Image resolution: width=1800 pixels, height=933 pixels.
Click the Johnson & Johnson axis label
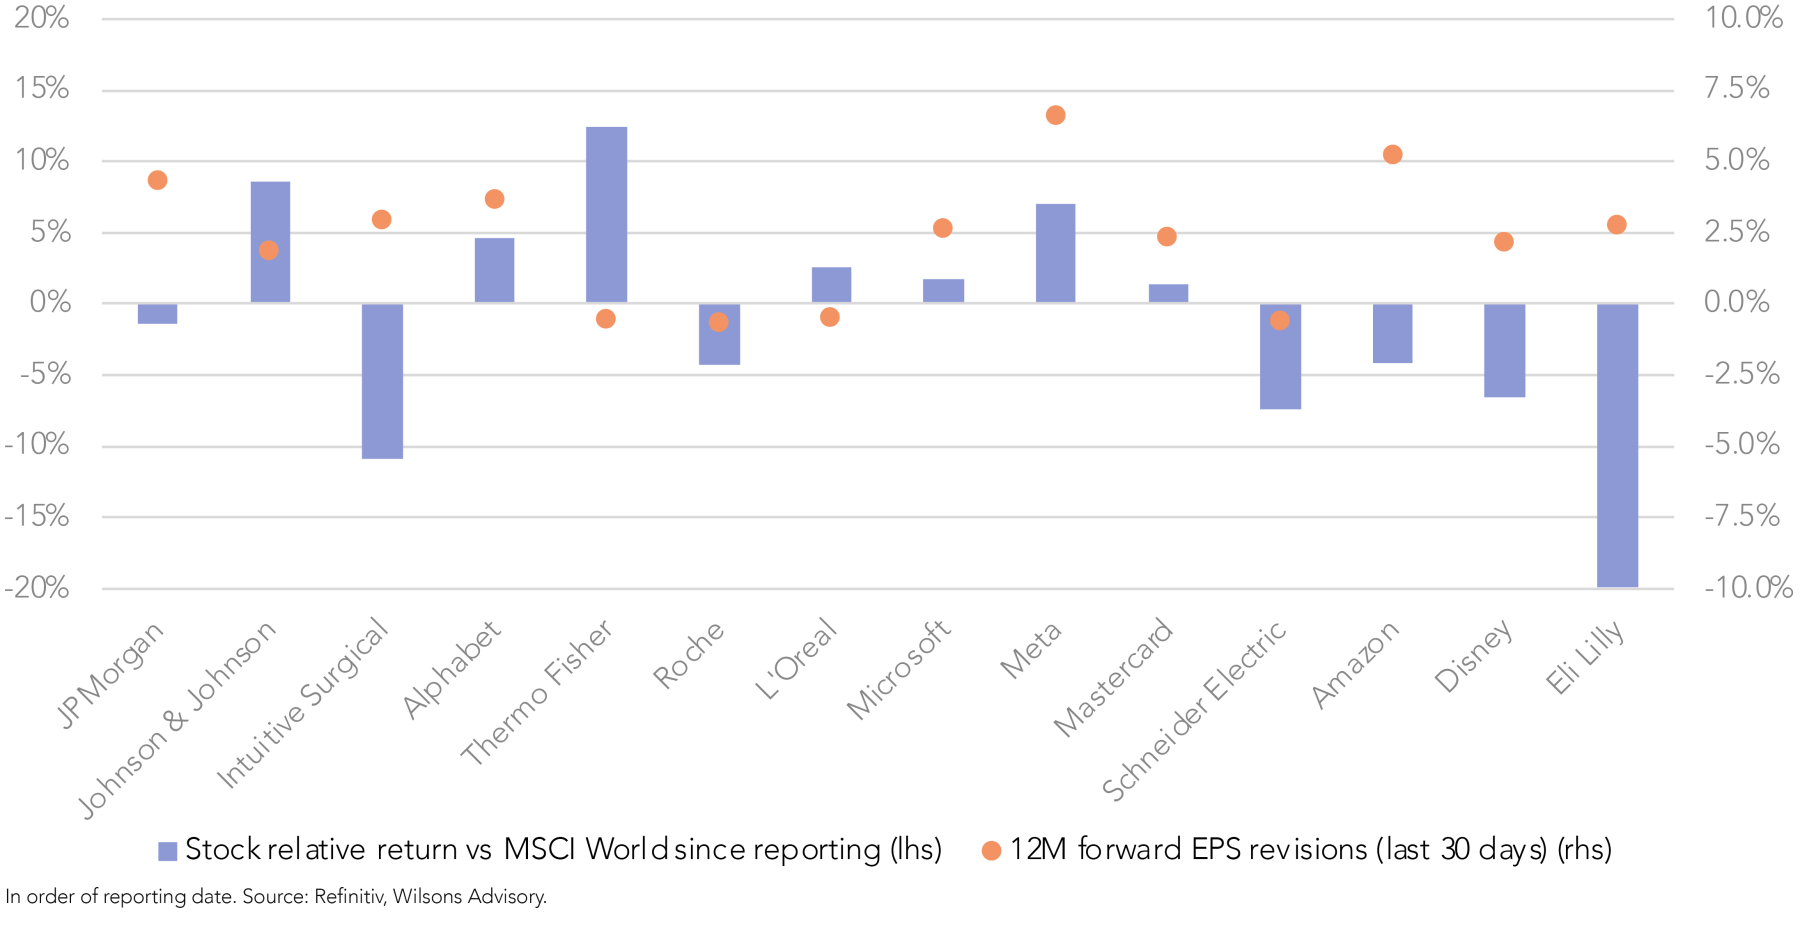(x=176, y=719)
